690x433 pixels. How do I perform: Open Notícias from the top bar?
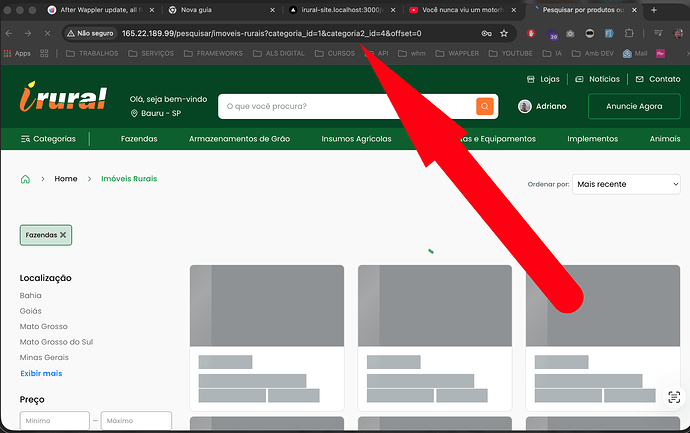(604, 79)
